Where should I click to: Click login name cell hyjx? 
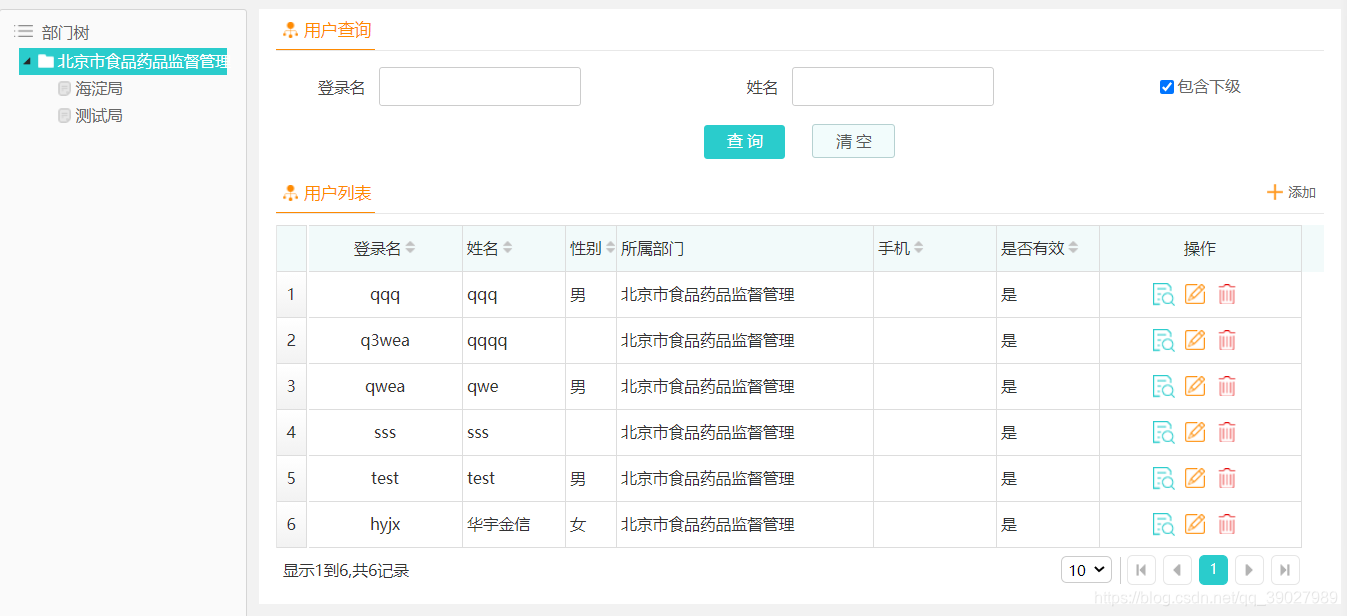(385, 525)
